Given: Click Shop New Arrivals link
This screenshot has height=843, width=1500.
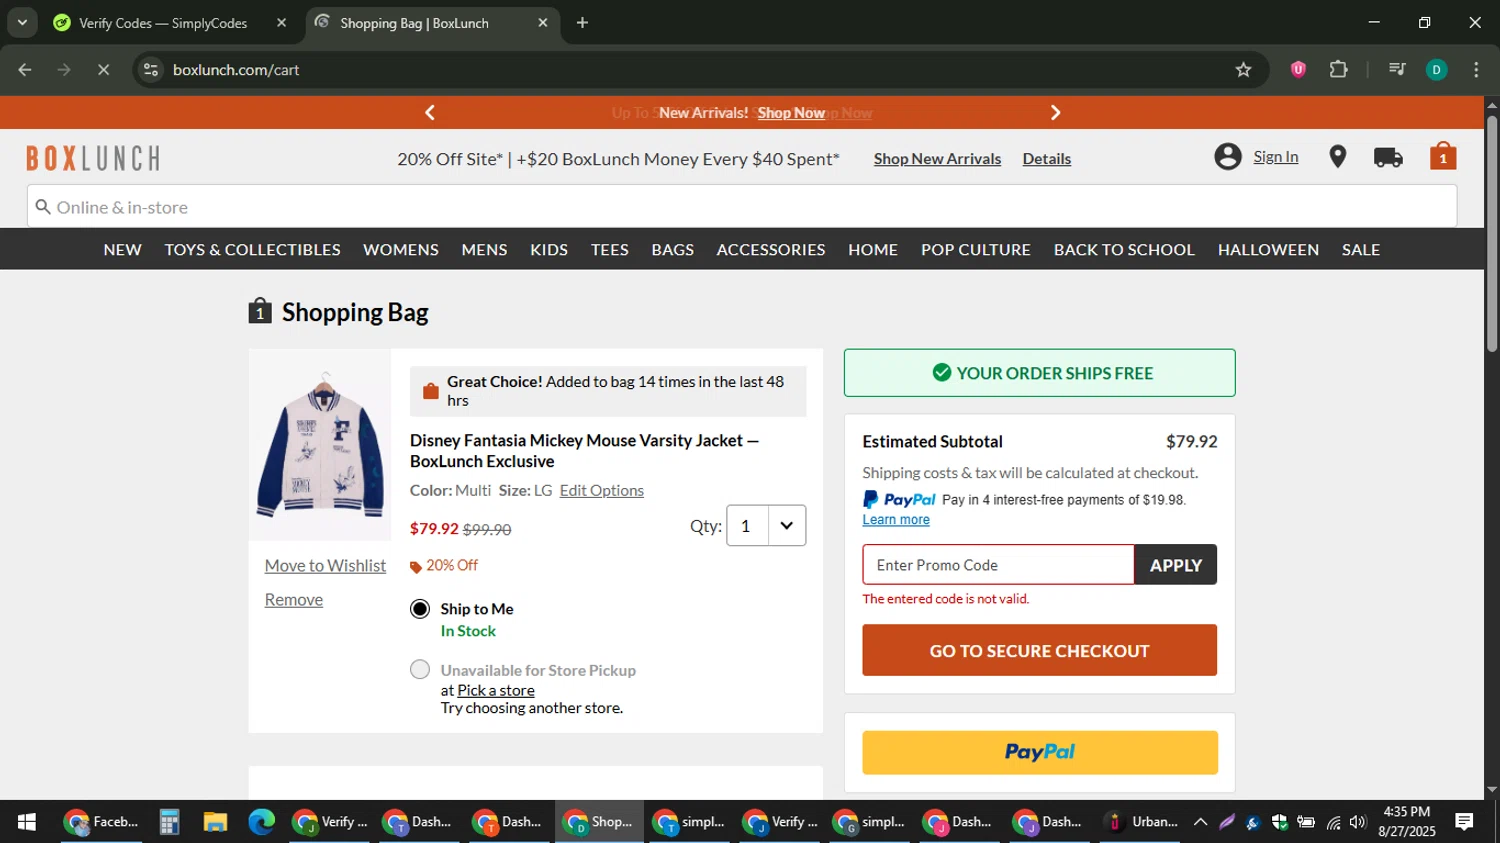Looking at the screenshot, I should [x=937, y=159].
